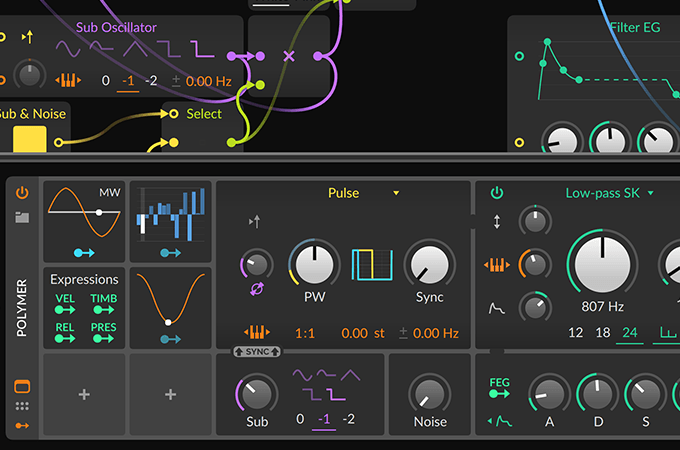Open preset folder icon in Polymer
The width and height of the screenshot is (680, 450).
click(x=22, y=217)
